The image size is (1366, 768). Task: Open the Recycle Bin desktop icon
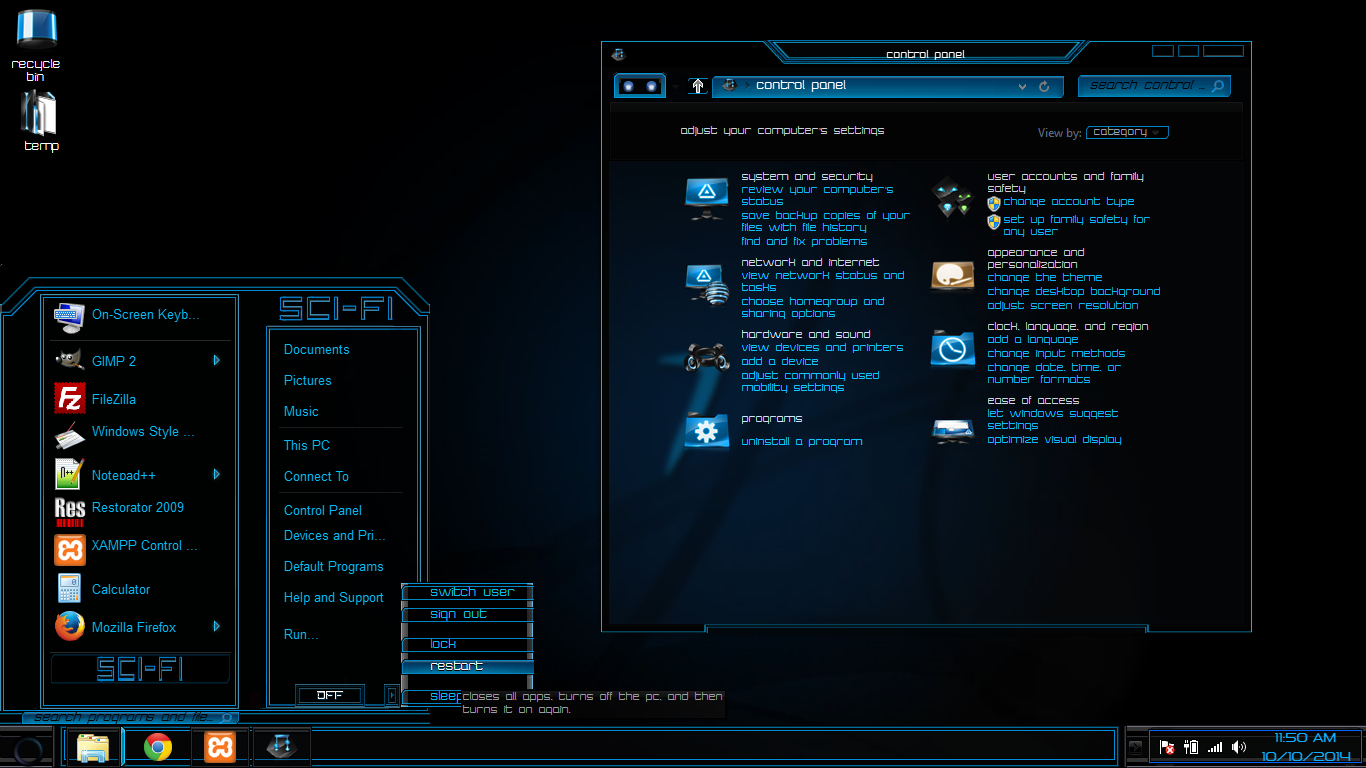coord(36,44)
